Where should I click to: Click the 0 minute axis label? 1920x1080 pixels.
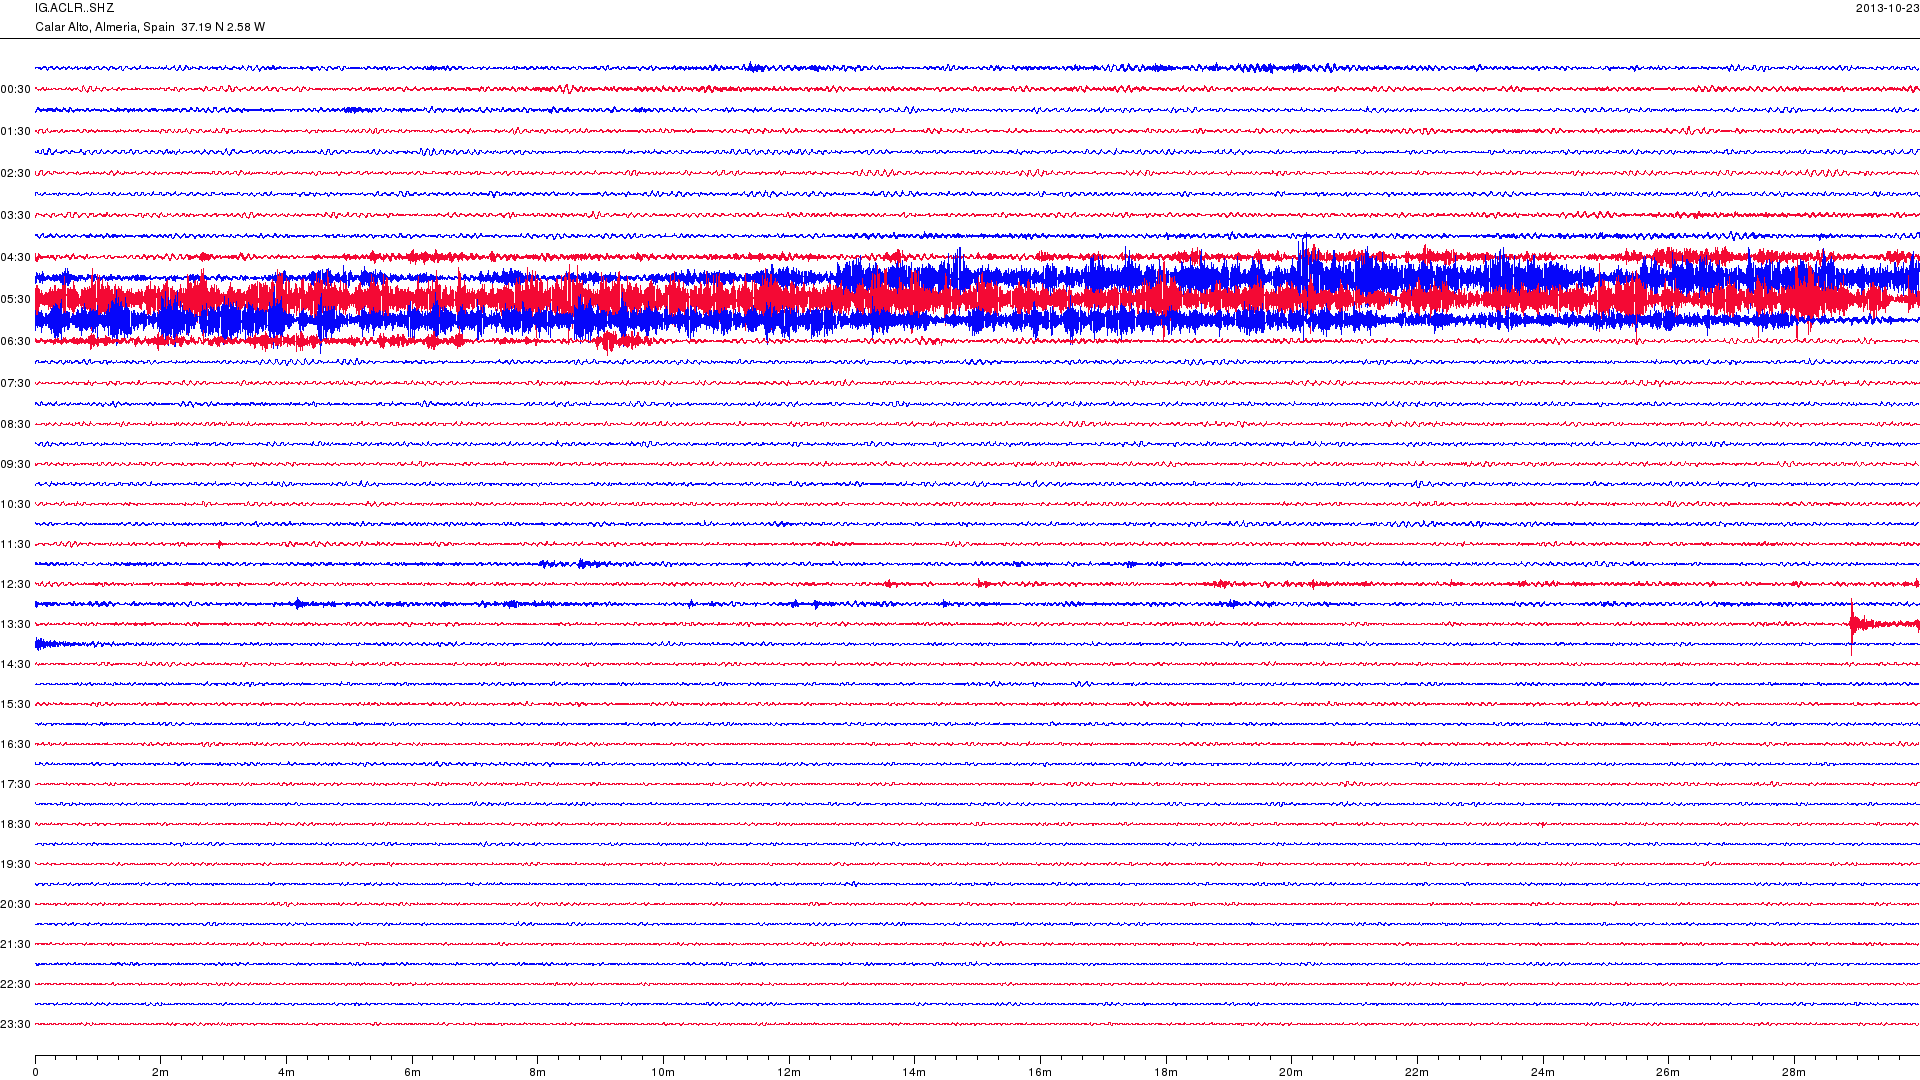point(35,1073)
